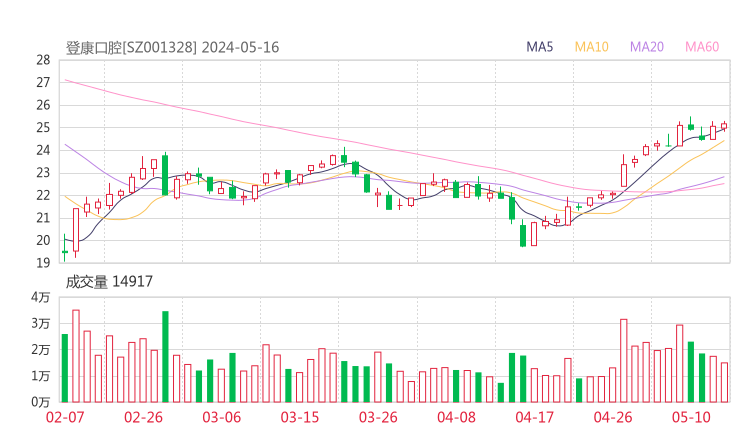
Task: Click the 20 price axis label
Action: tap(43, 240)
